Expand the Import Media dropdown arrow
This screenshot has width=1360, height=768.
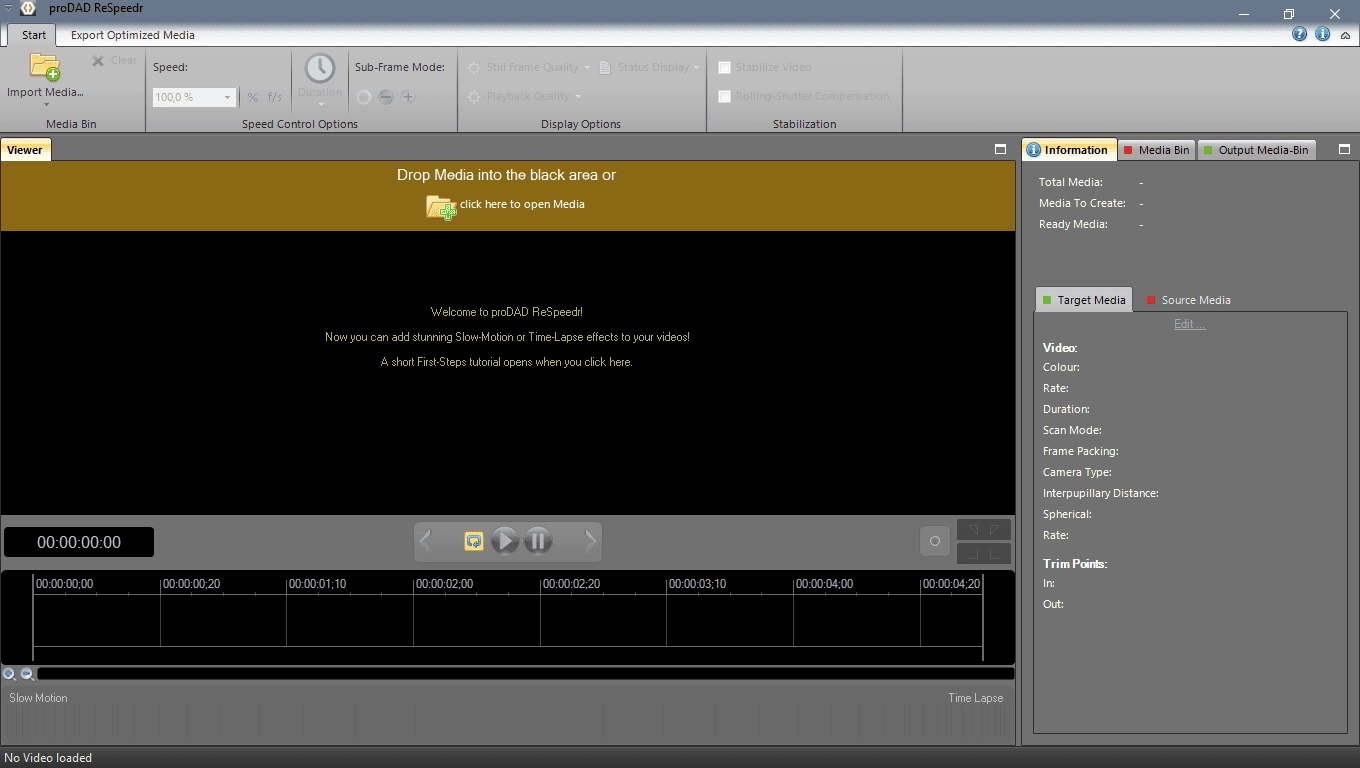[x=46, y=105]
